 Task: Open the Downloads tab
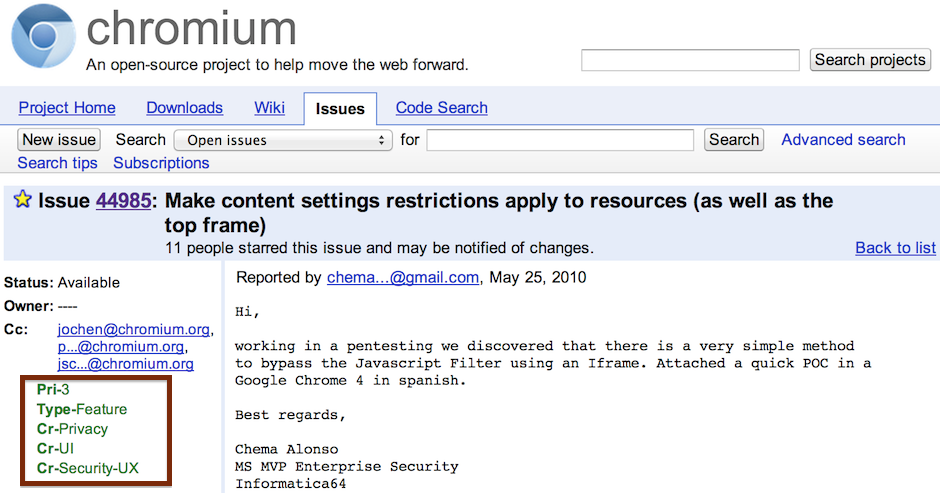184,108
